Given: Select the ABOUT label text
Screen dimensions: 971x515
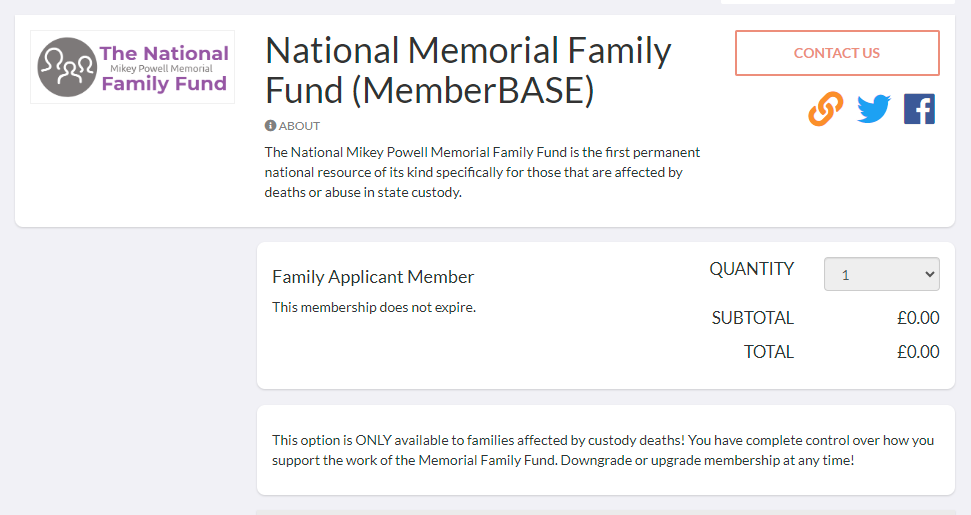Looking at the screenshot, I should [299, 126].
